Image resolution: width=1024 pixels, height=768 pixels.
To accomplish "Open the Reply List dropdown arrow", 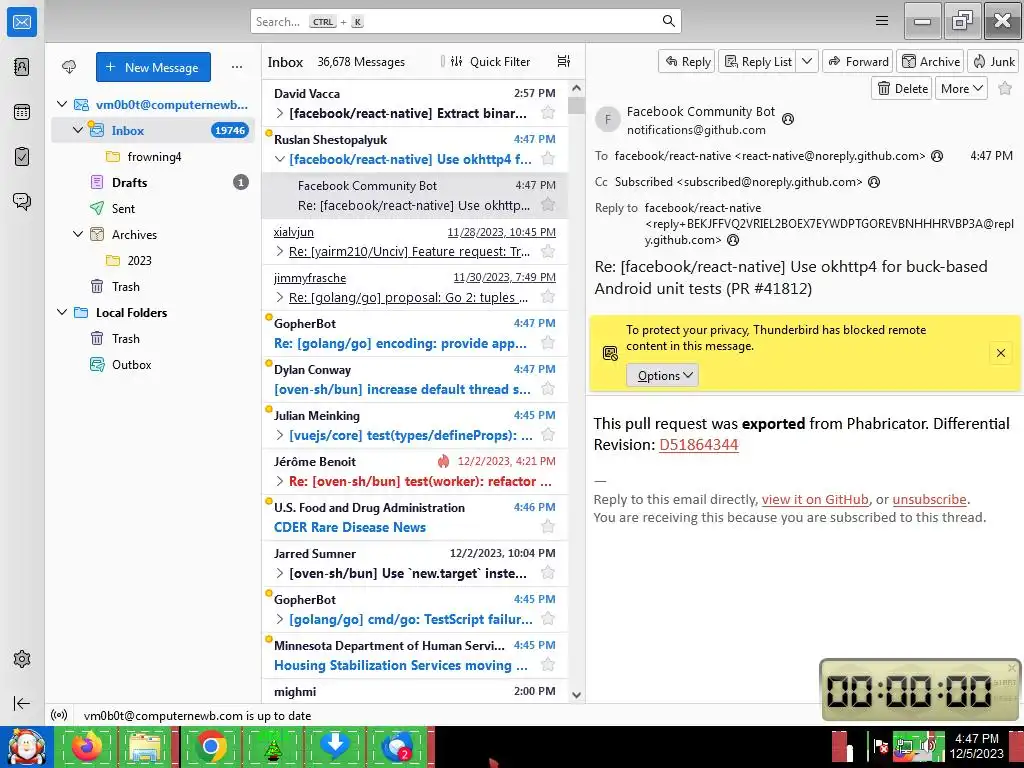I will pos(807,61).
